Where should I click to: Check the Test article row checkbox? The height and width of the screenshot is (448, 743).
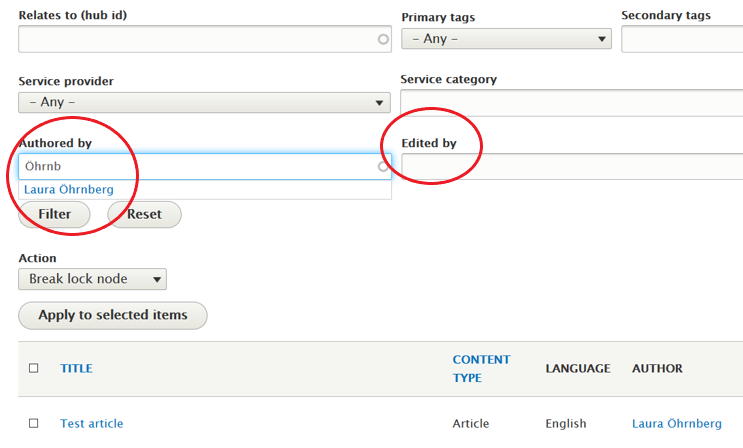pos(34,423)
